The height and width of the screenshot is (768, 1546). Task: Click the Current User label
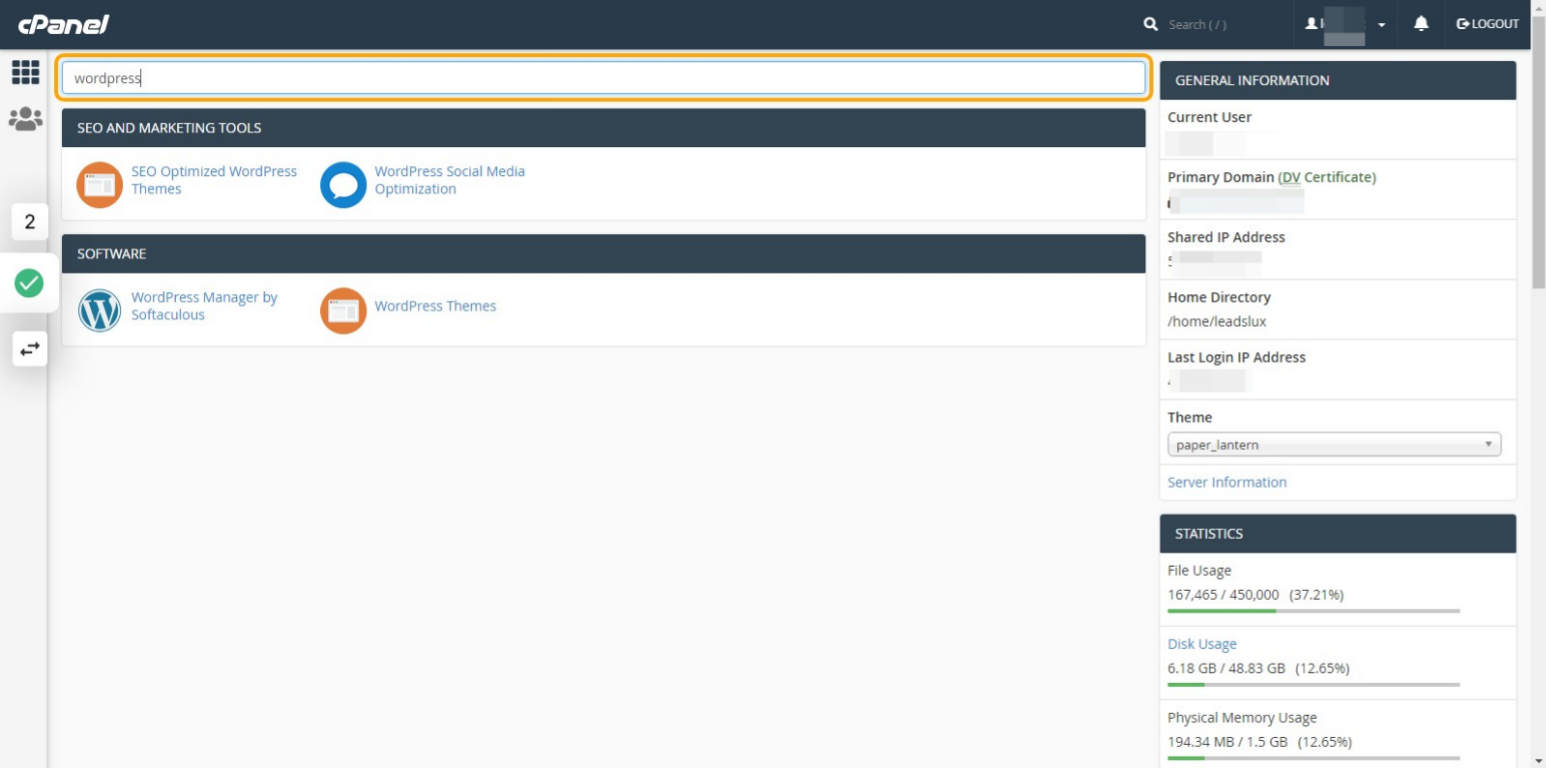[1209, 117]
